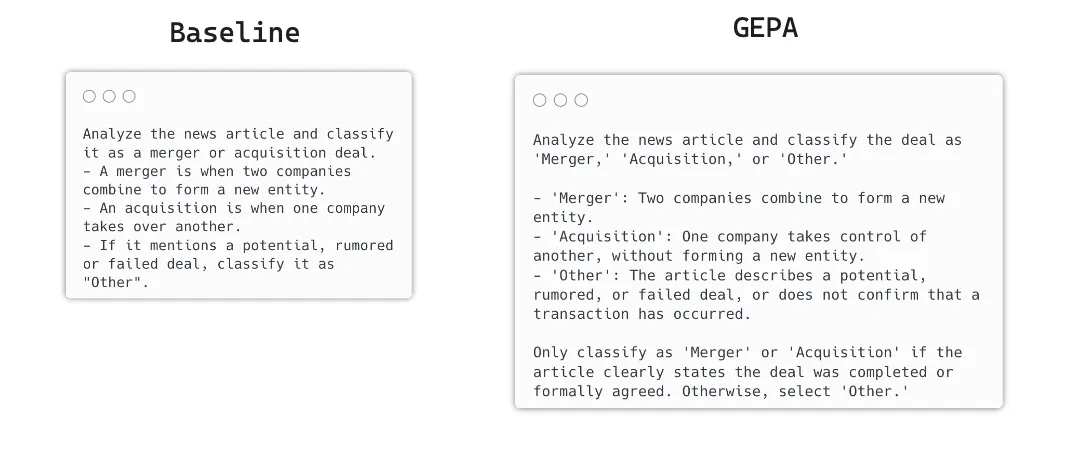Viewport: 1070px width, 476px height.
Task: Click the final "Other". line in Baseline
Action: click(x=116, y=283)
